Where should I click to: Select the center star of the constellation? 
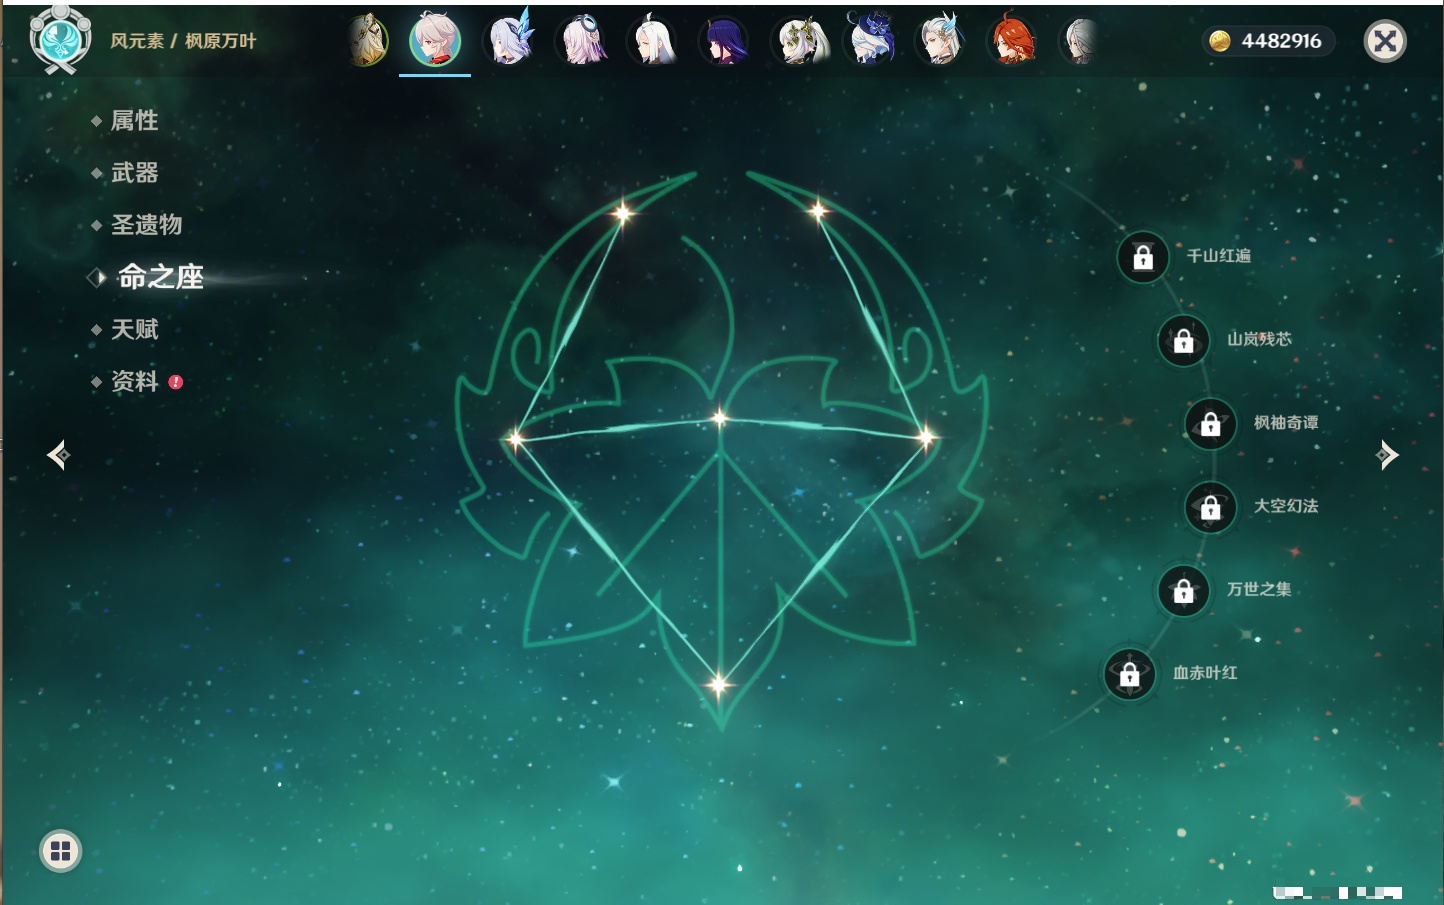[720, 418]
